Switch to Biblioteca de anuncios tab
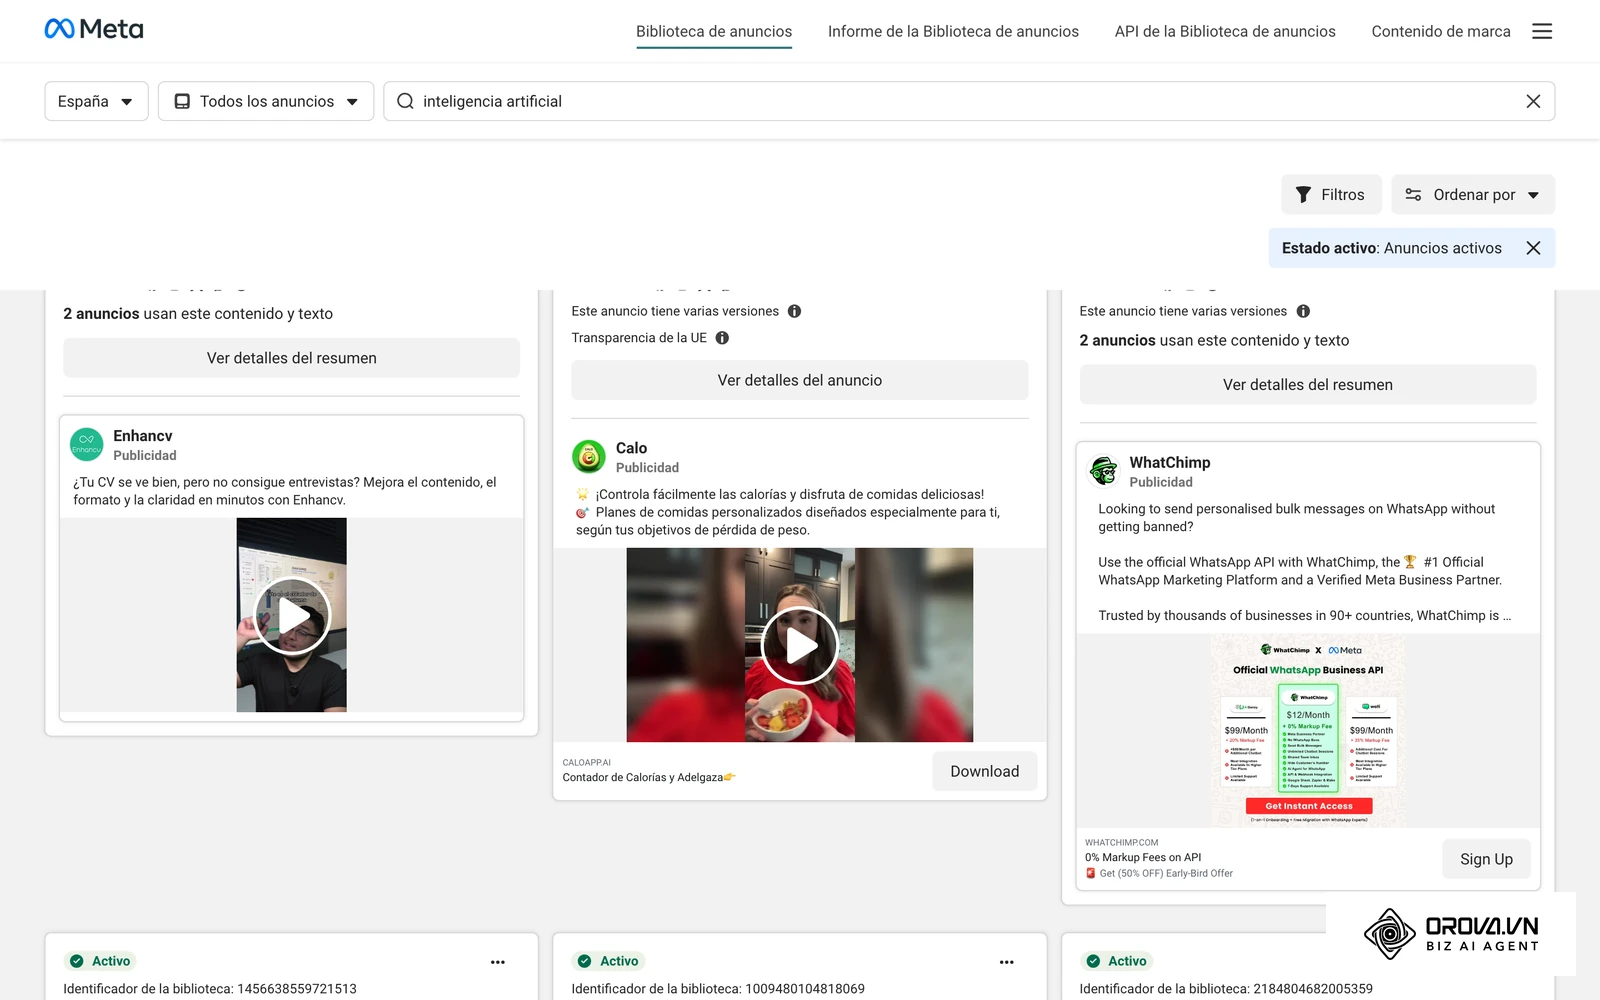This screenshot has height=1000, width=1600. click(714, 31)
